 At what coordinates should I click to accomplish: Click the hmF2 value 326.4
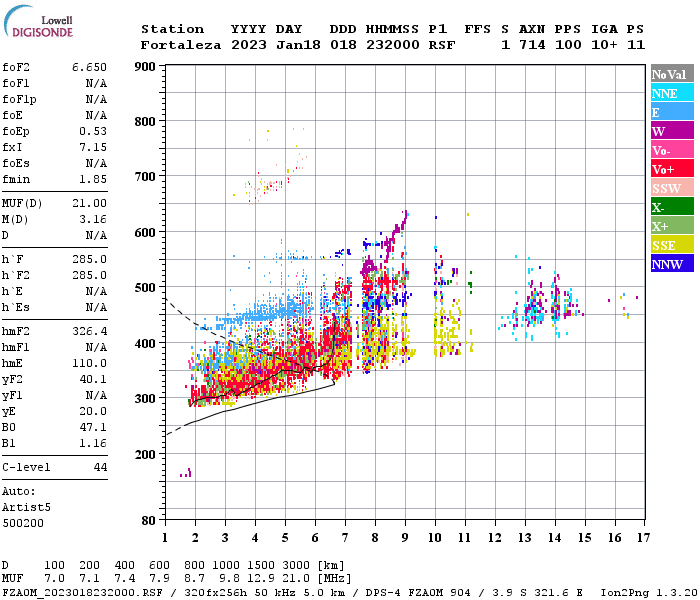pos(90,332)
